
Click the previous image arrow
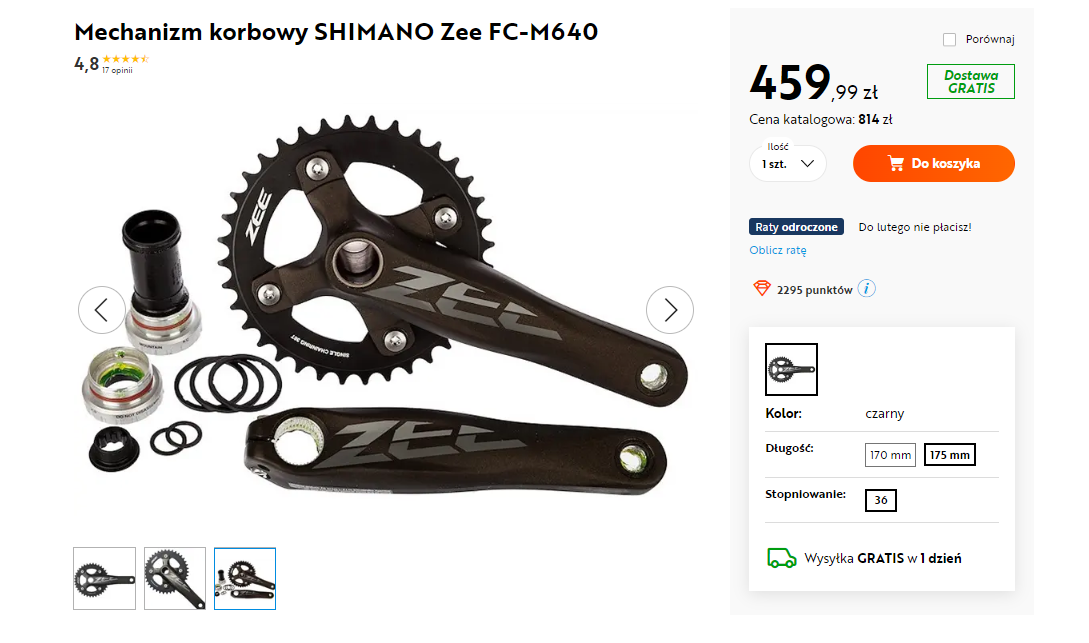tap(101, 310)
